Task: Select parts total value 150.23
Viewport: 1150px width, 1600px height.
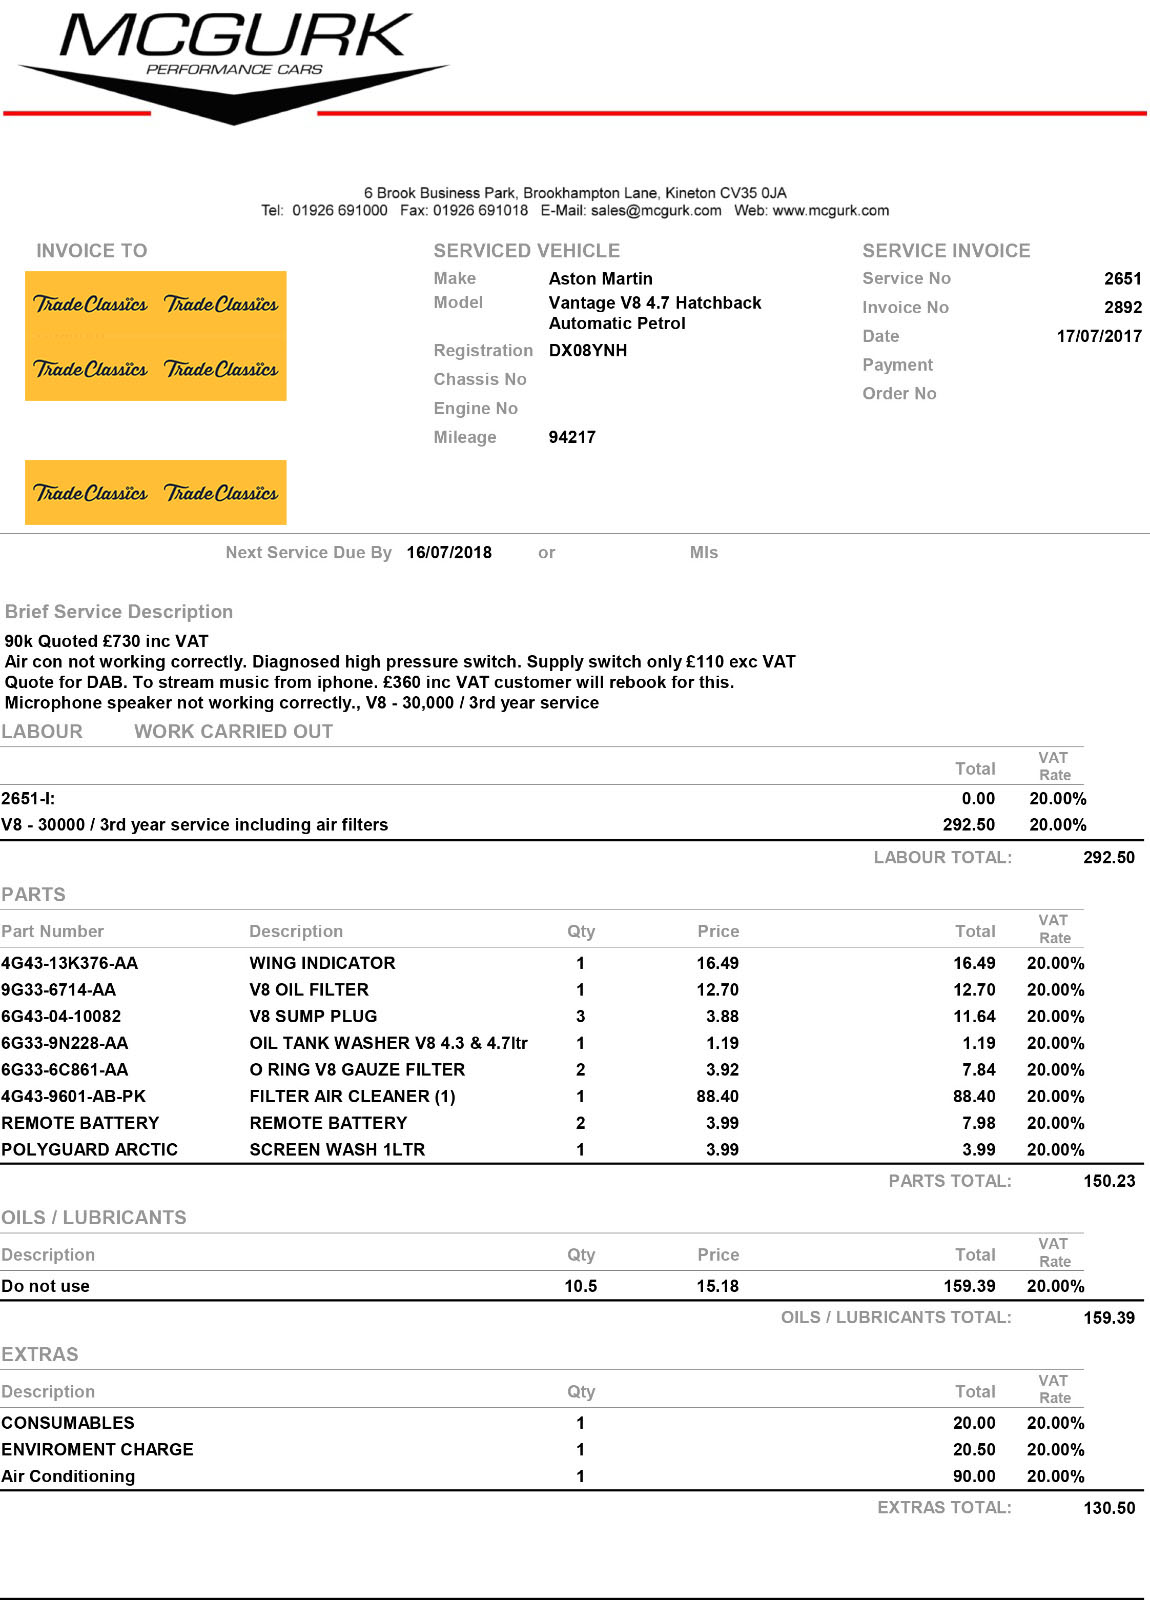Action: coord(1109,1182)
